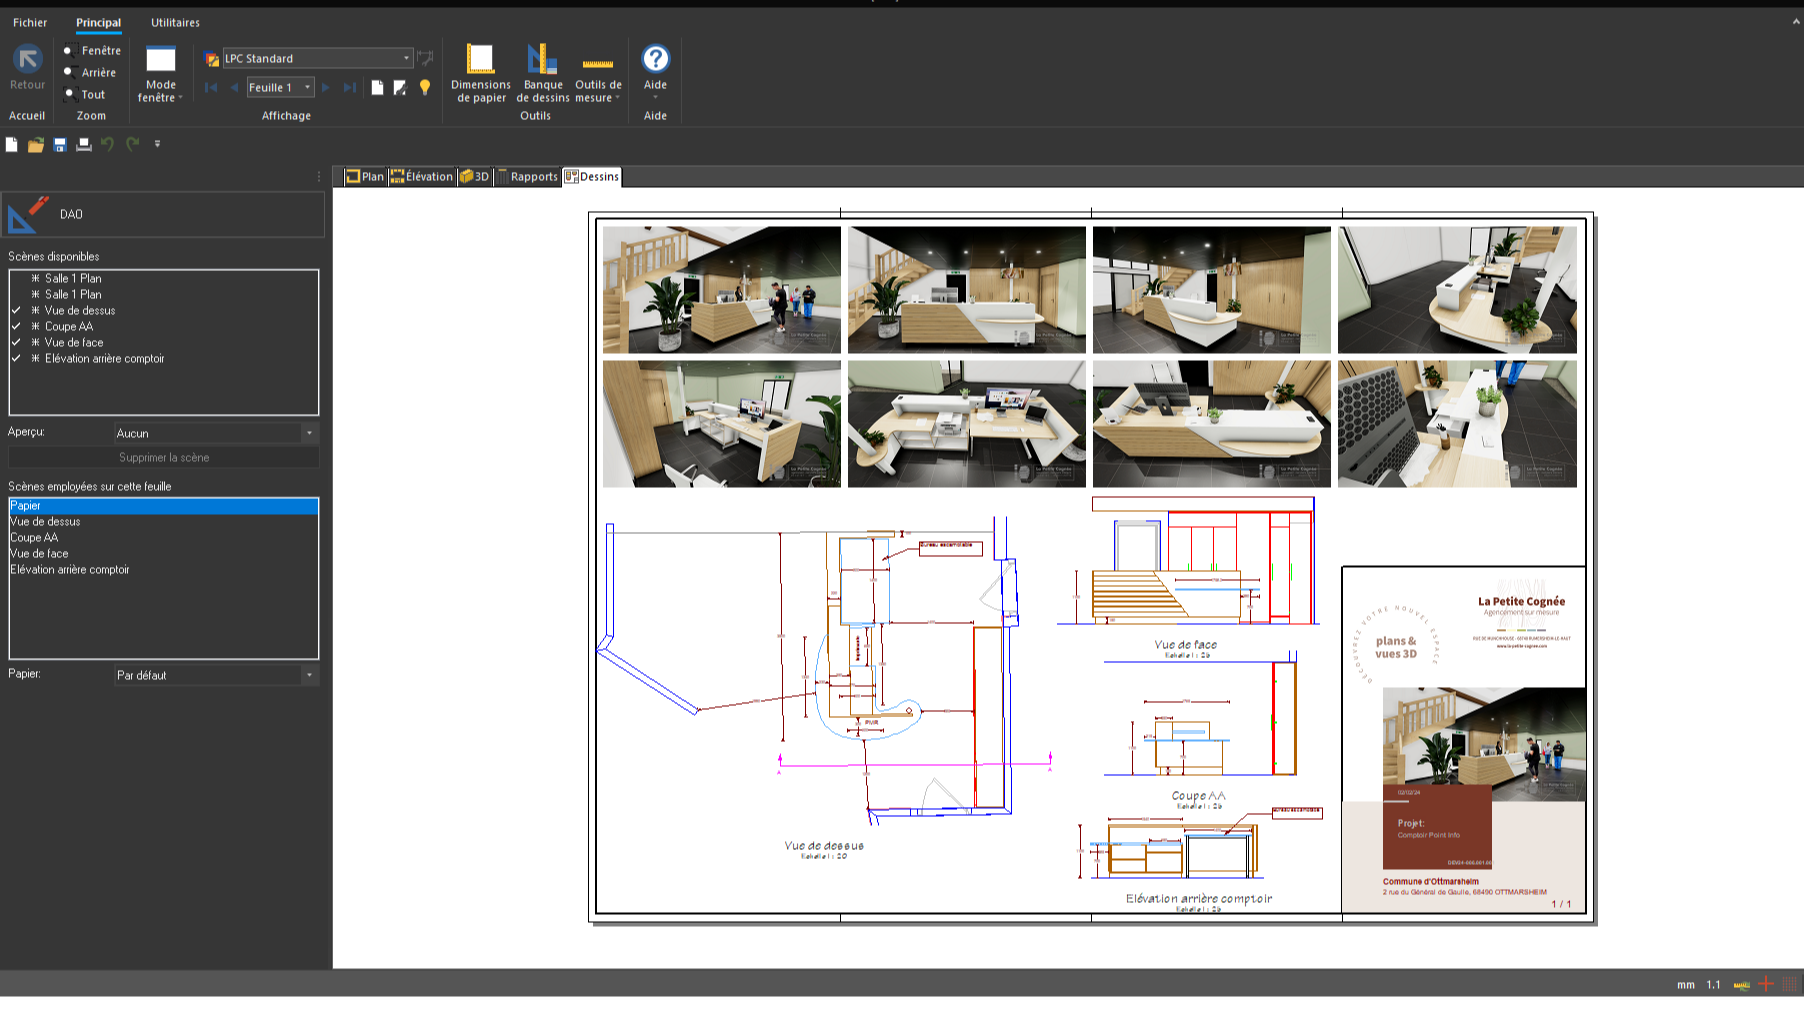The height and width of the screenshot is (1015, 1804).
Task: Click the save diskette icon
Action: (x=60, y=145)
